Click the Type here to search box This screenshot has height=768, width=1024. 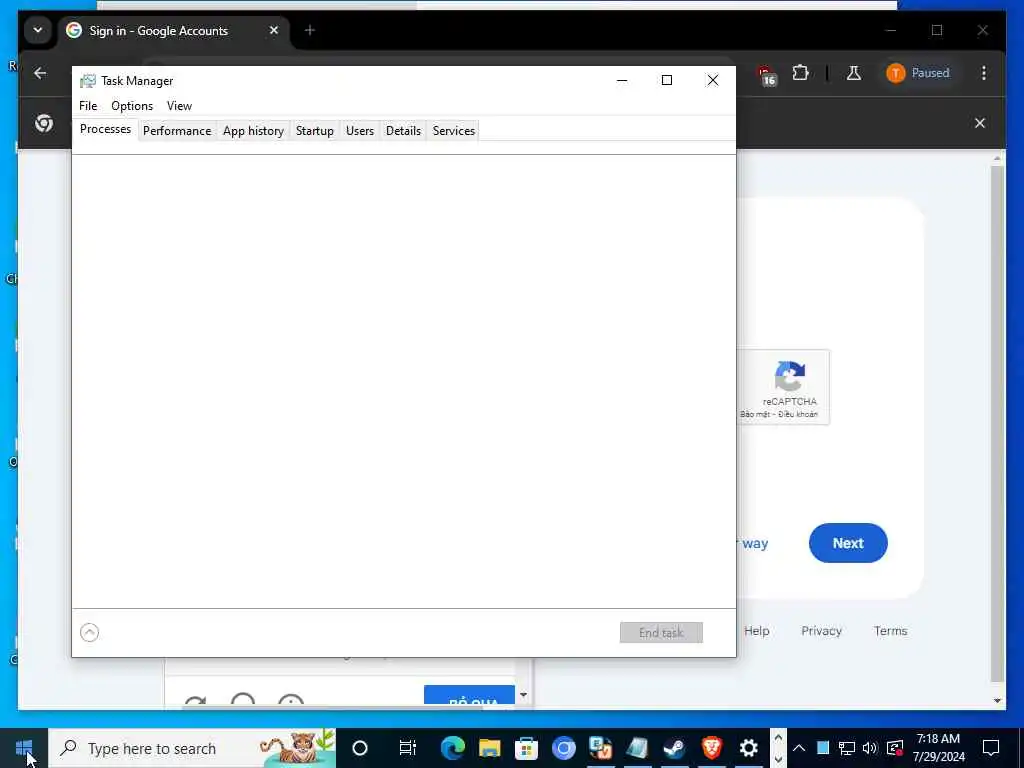click(192, 748)
